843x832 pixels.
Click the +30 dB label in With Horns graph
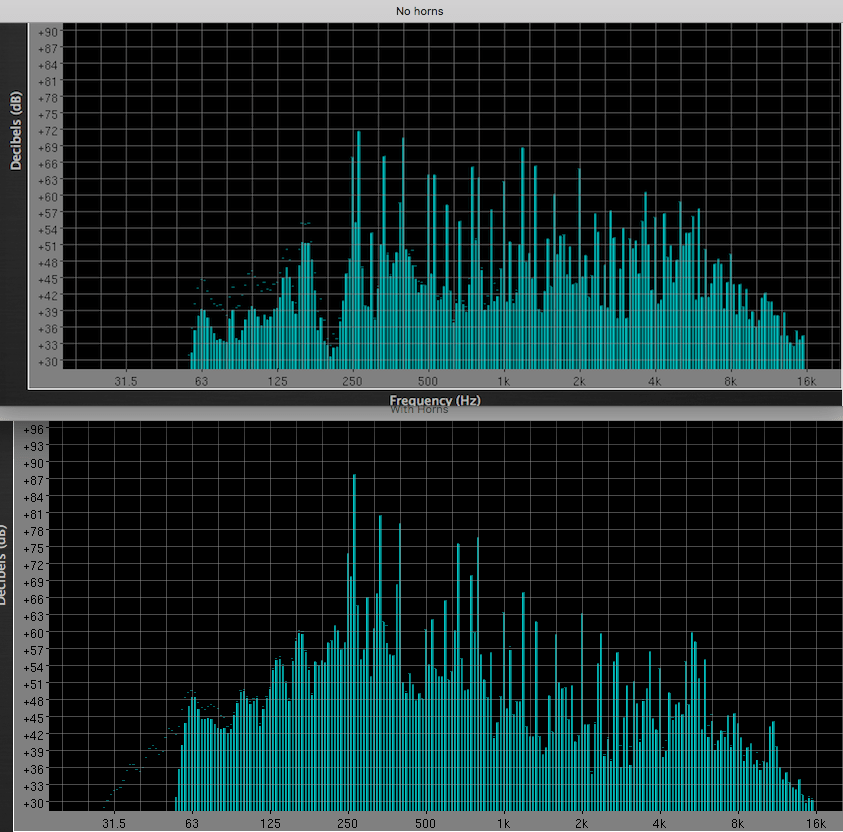point(33,803)
